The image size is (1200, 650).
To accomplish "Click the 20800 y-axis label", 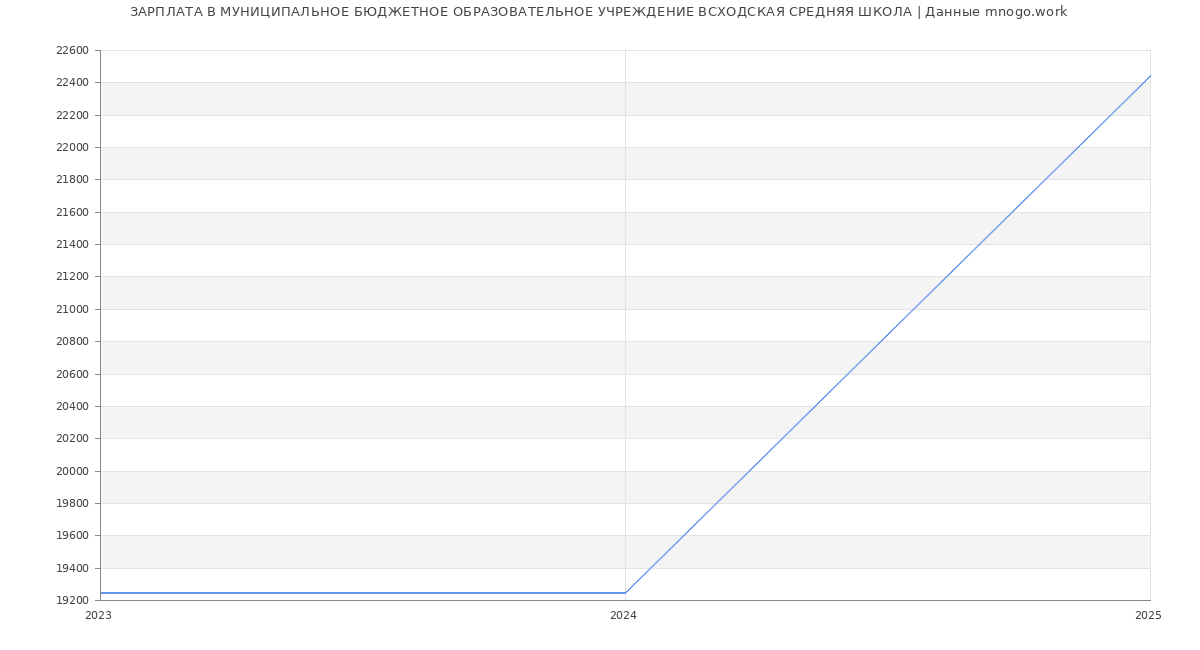I will [72, 342].
